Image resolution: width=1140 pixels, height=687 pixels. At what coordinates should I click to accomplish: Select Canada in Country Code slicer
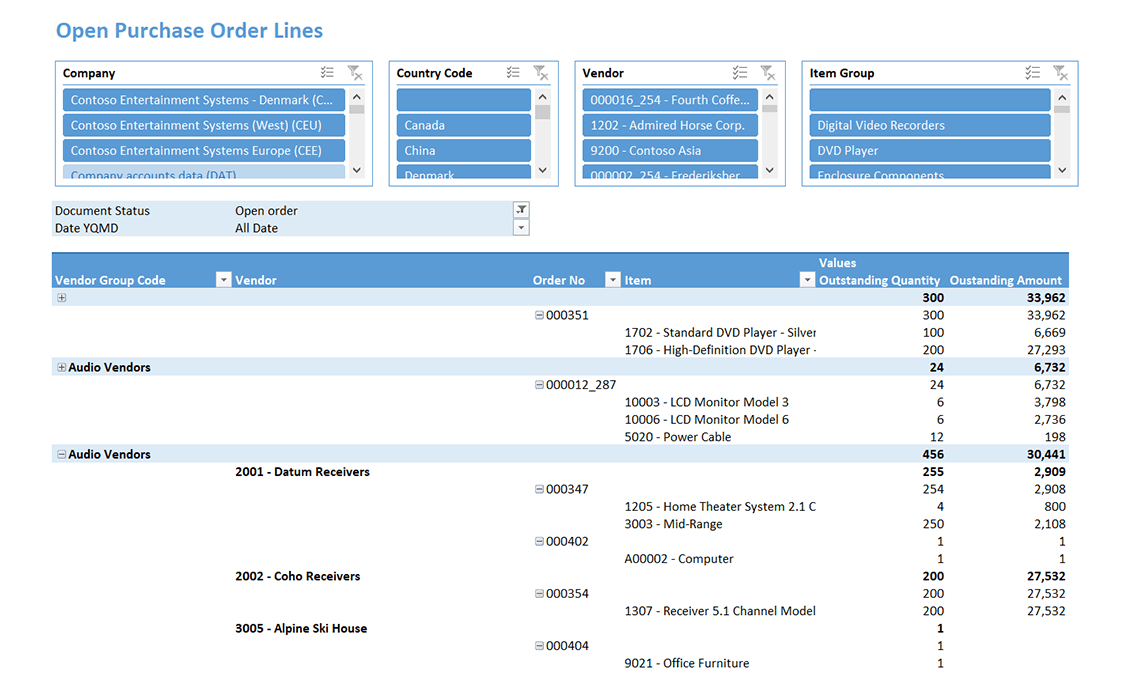pos(464,125)
